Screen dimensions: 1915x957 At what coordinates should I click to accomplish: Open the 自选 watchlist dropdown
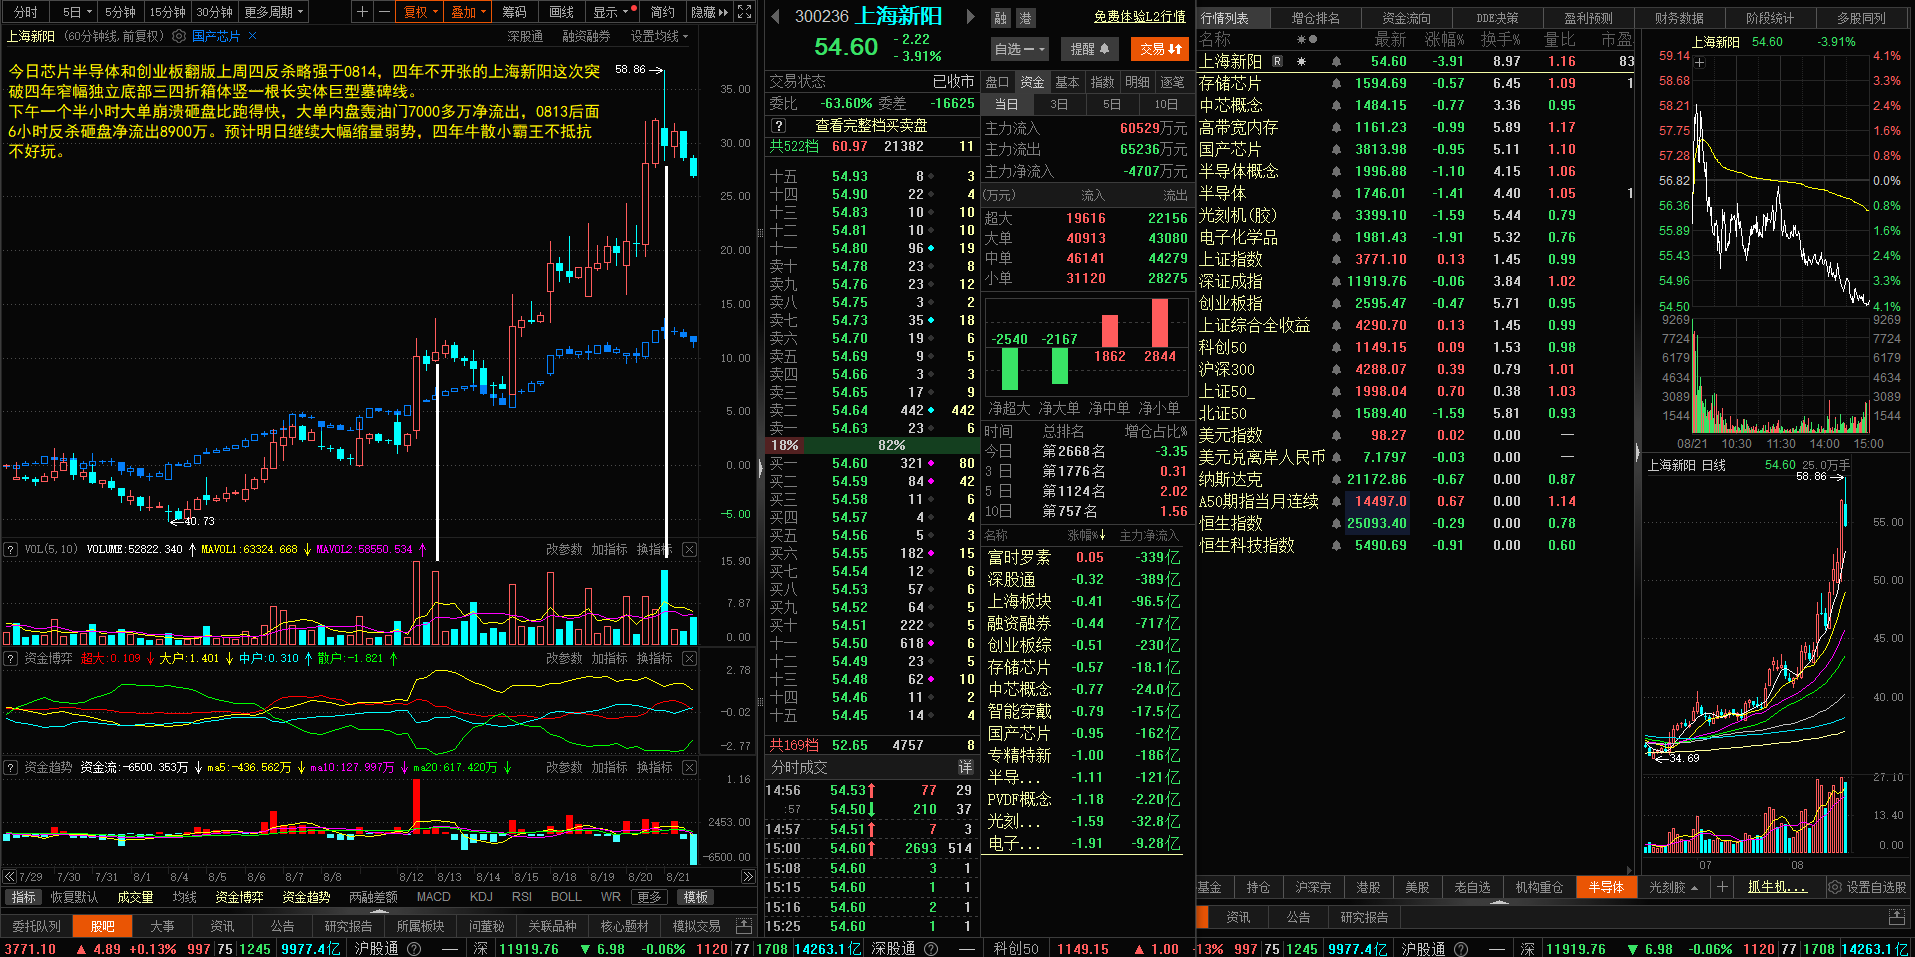coord(1018,48)
